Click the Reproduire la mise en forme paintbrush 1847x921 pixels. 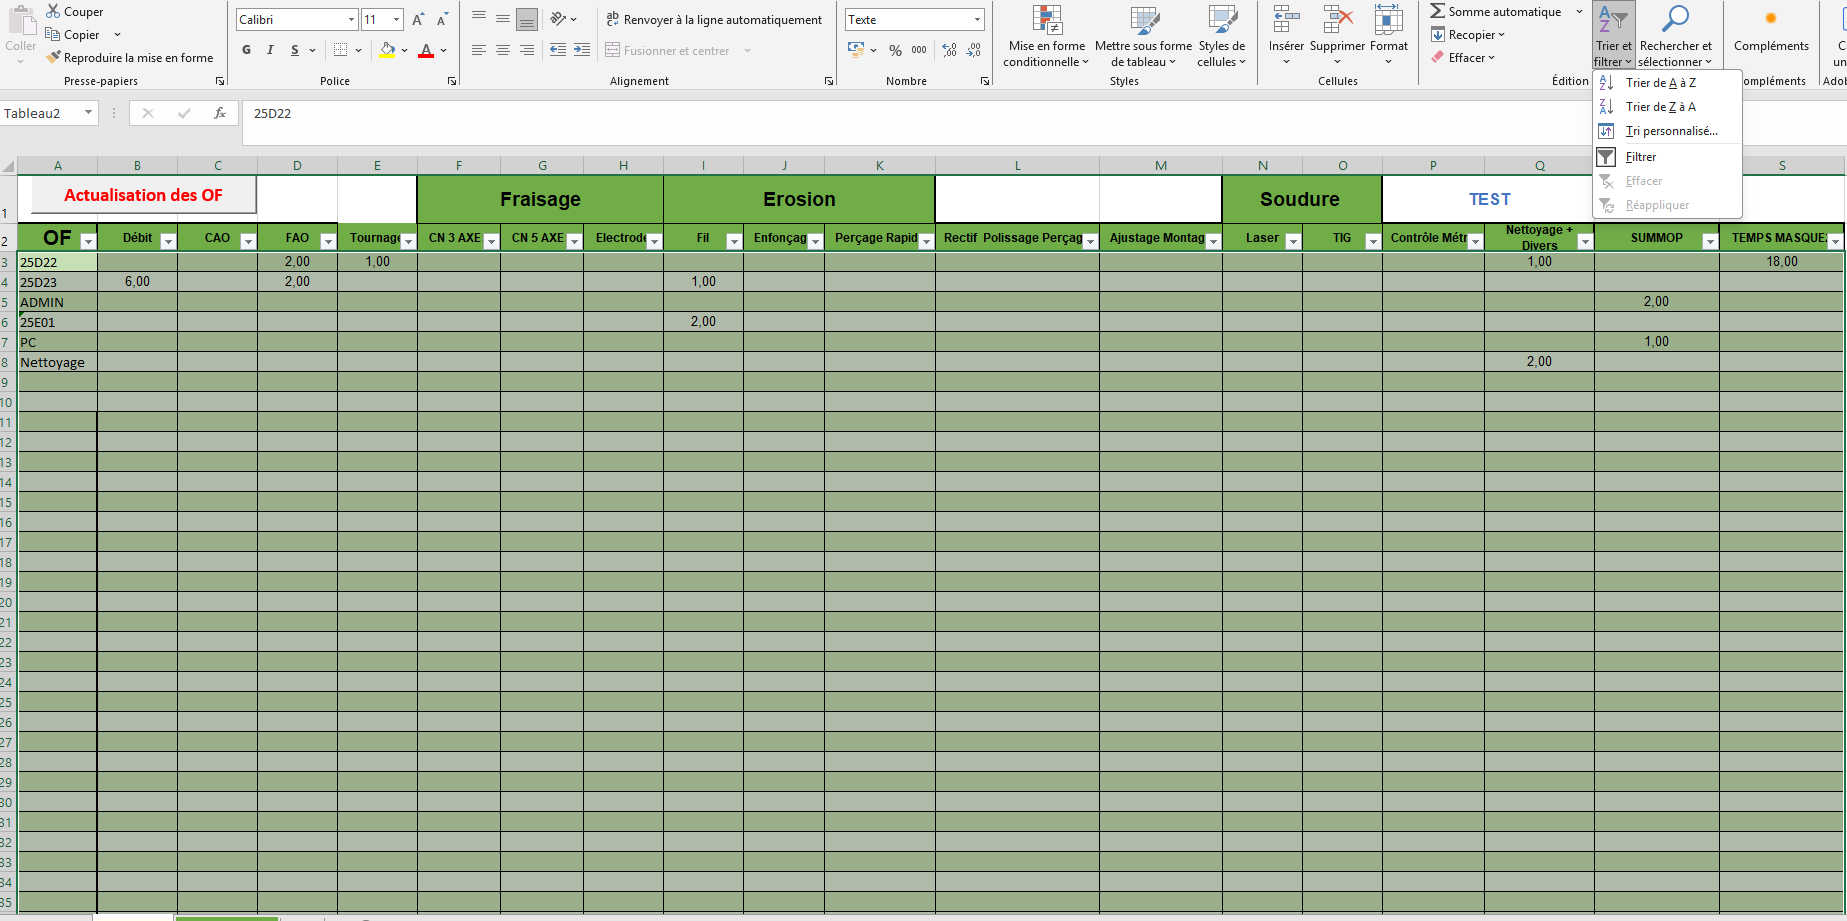(54, 58)
